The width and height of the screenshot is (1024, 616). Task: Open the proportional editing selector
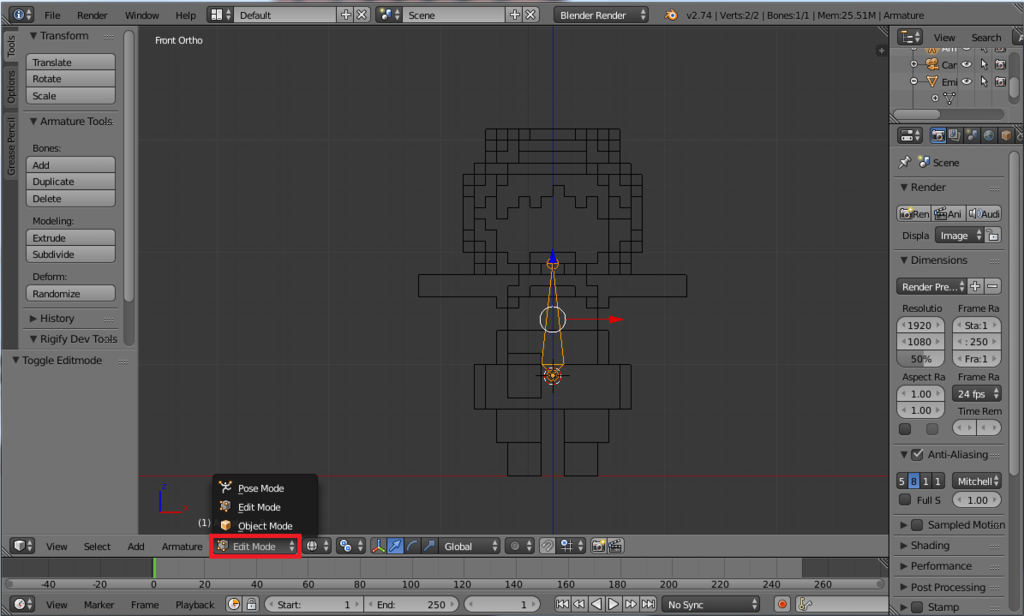coord(520,546)
